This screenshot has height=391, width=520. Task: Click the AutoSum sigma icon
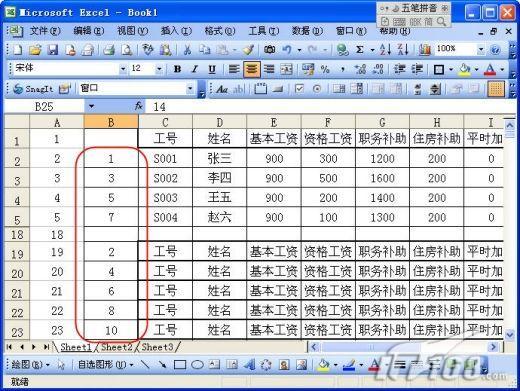tap(359, 50)
